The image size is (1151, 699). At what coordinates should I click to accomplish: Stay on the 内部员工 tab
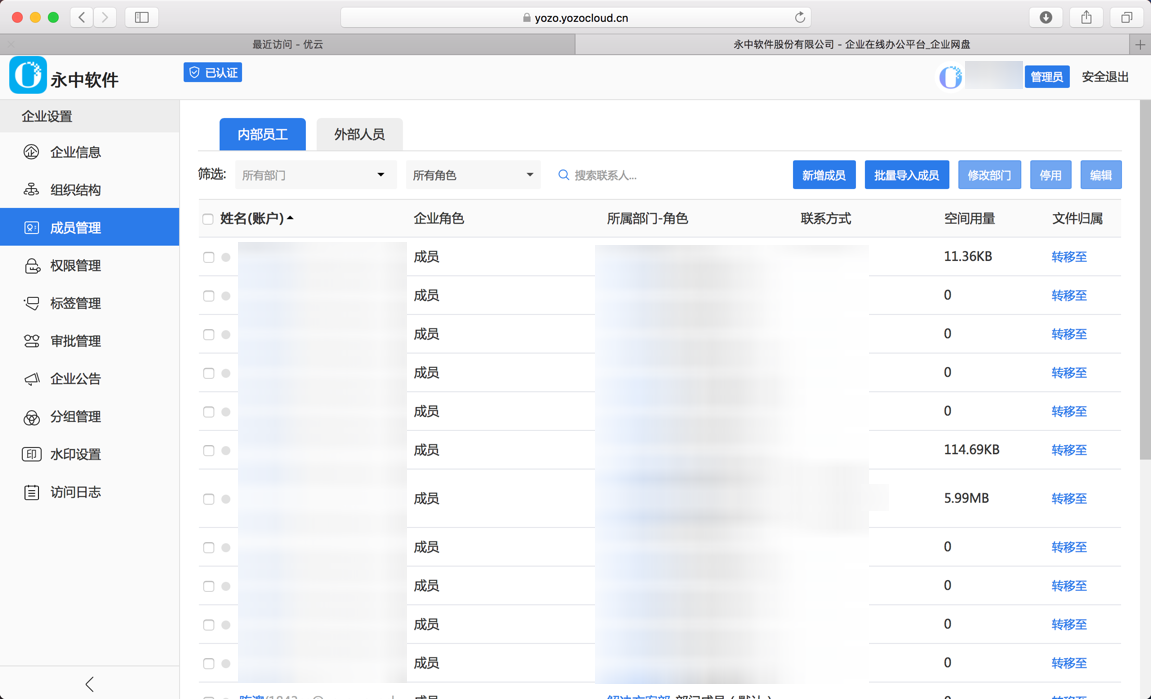coord(262,134)
